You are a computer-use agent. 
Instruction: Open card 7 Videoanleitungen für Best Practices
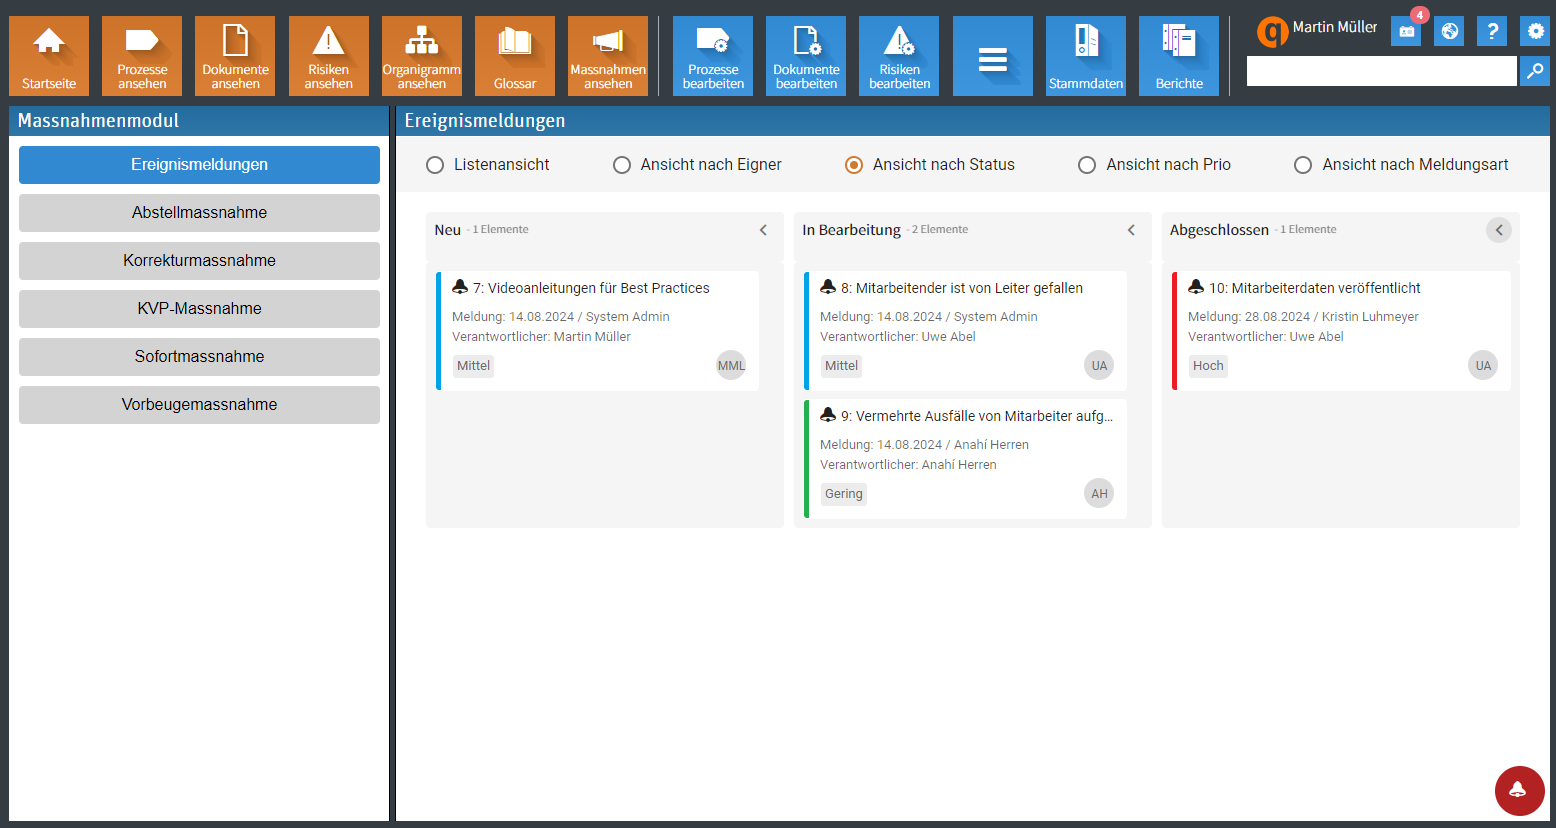point(598,331)
